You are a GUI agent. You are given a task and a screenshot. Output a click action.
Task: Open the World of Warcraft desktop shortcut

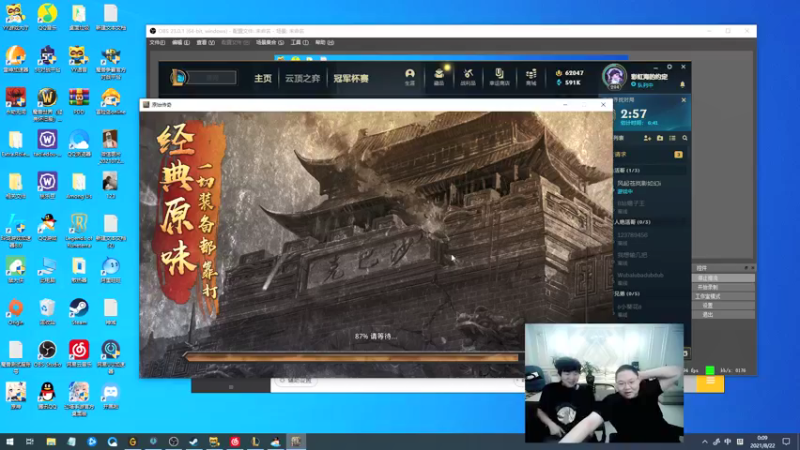[x=47, y=104]
